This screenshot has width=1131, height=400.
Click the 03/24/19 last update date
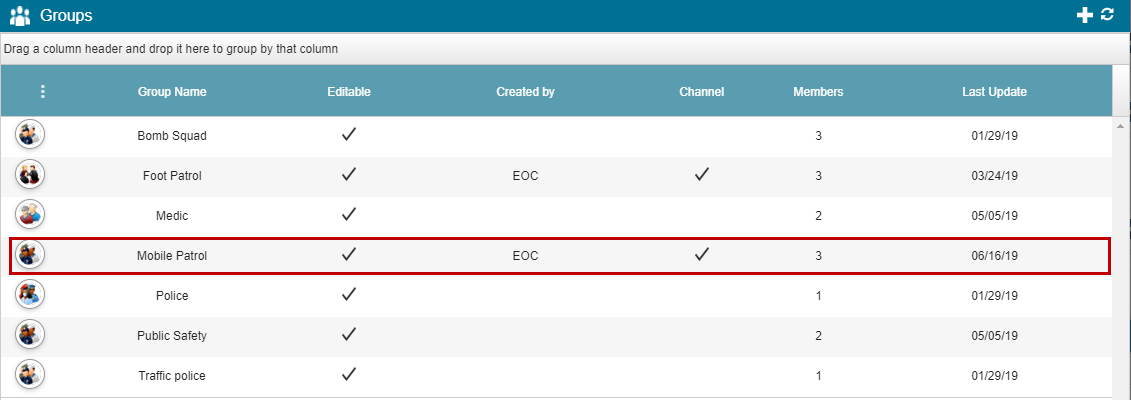tap(995, 176)
